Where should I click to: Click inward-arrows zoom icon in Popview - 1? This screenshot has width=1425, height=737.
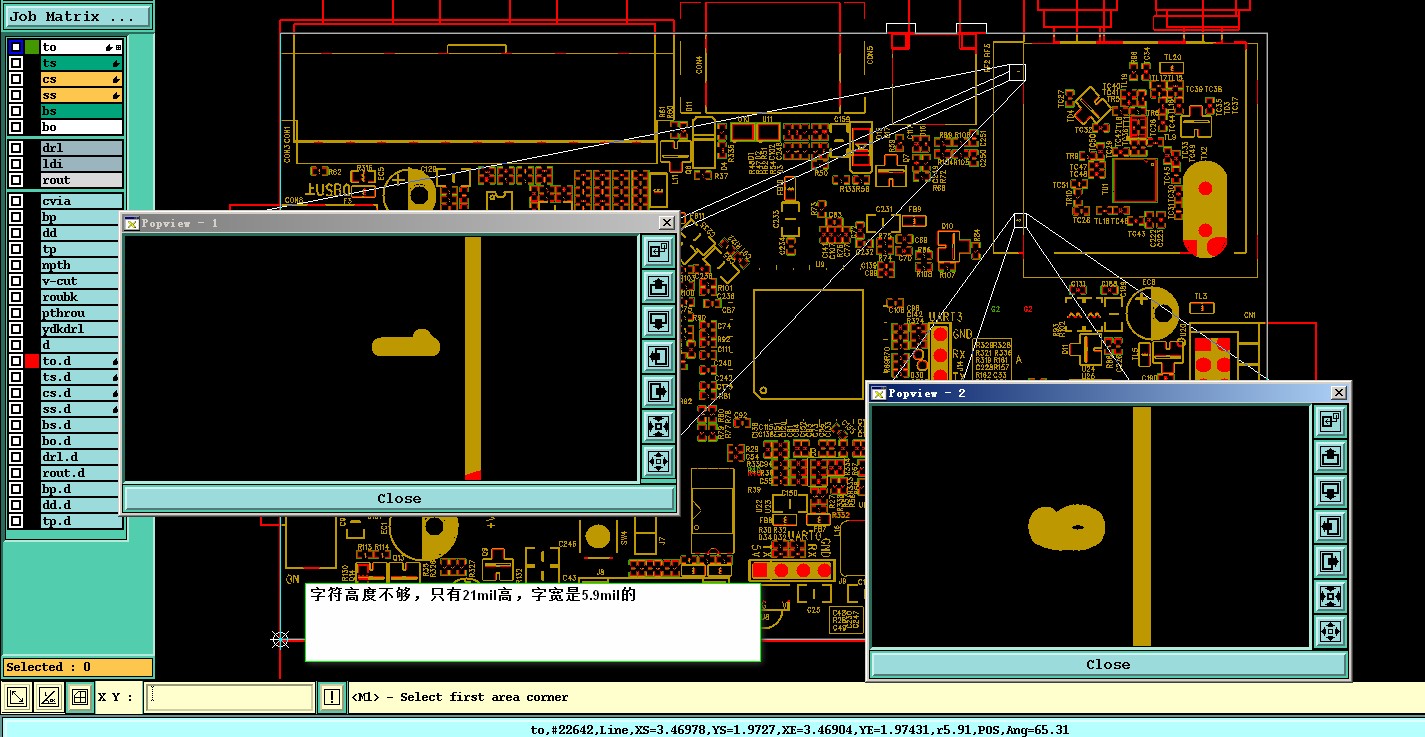[x=658, y=427]
